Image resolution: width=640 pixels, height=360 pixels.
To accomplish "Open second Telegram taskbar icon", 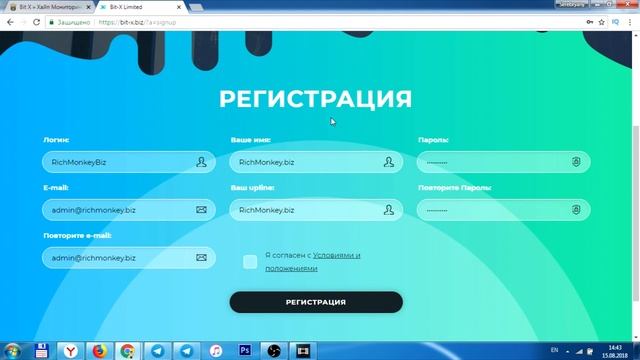I will pos(187,351).
